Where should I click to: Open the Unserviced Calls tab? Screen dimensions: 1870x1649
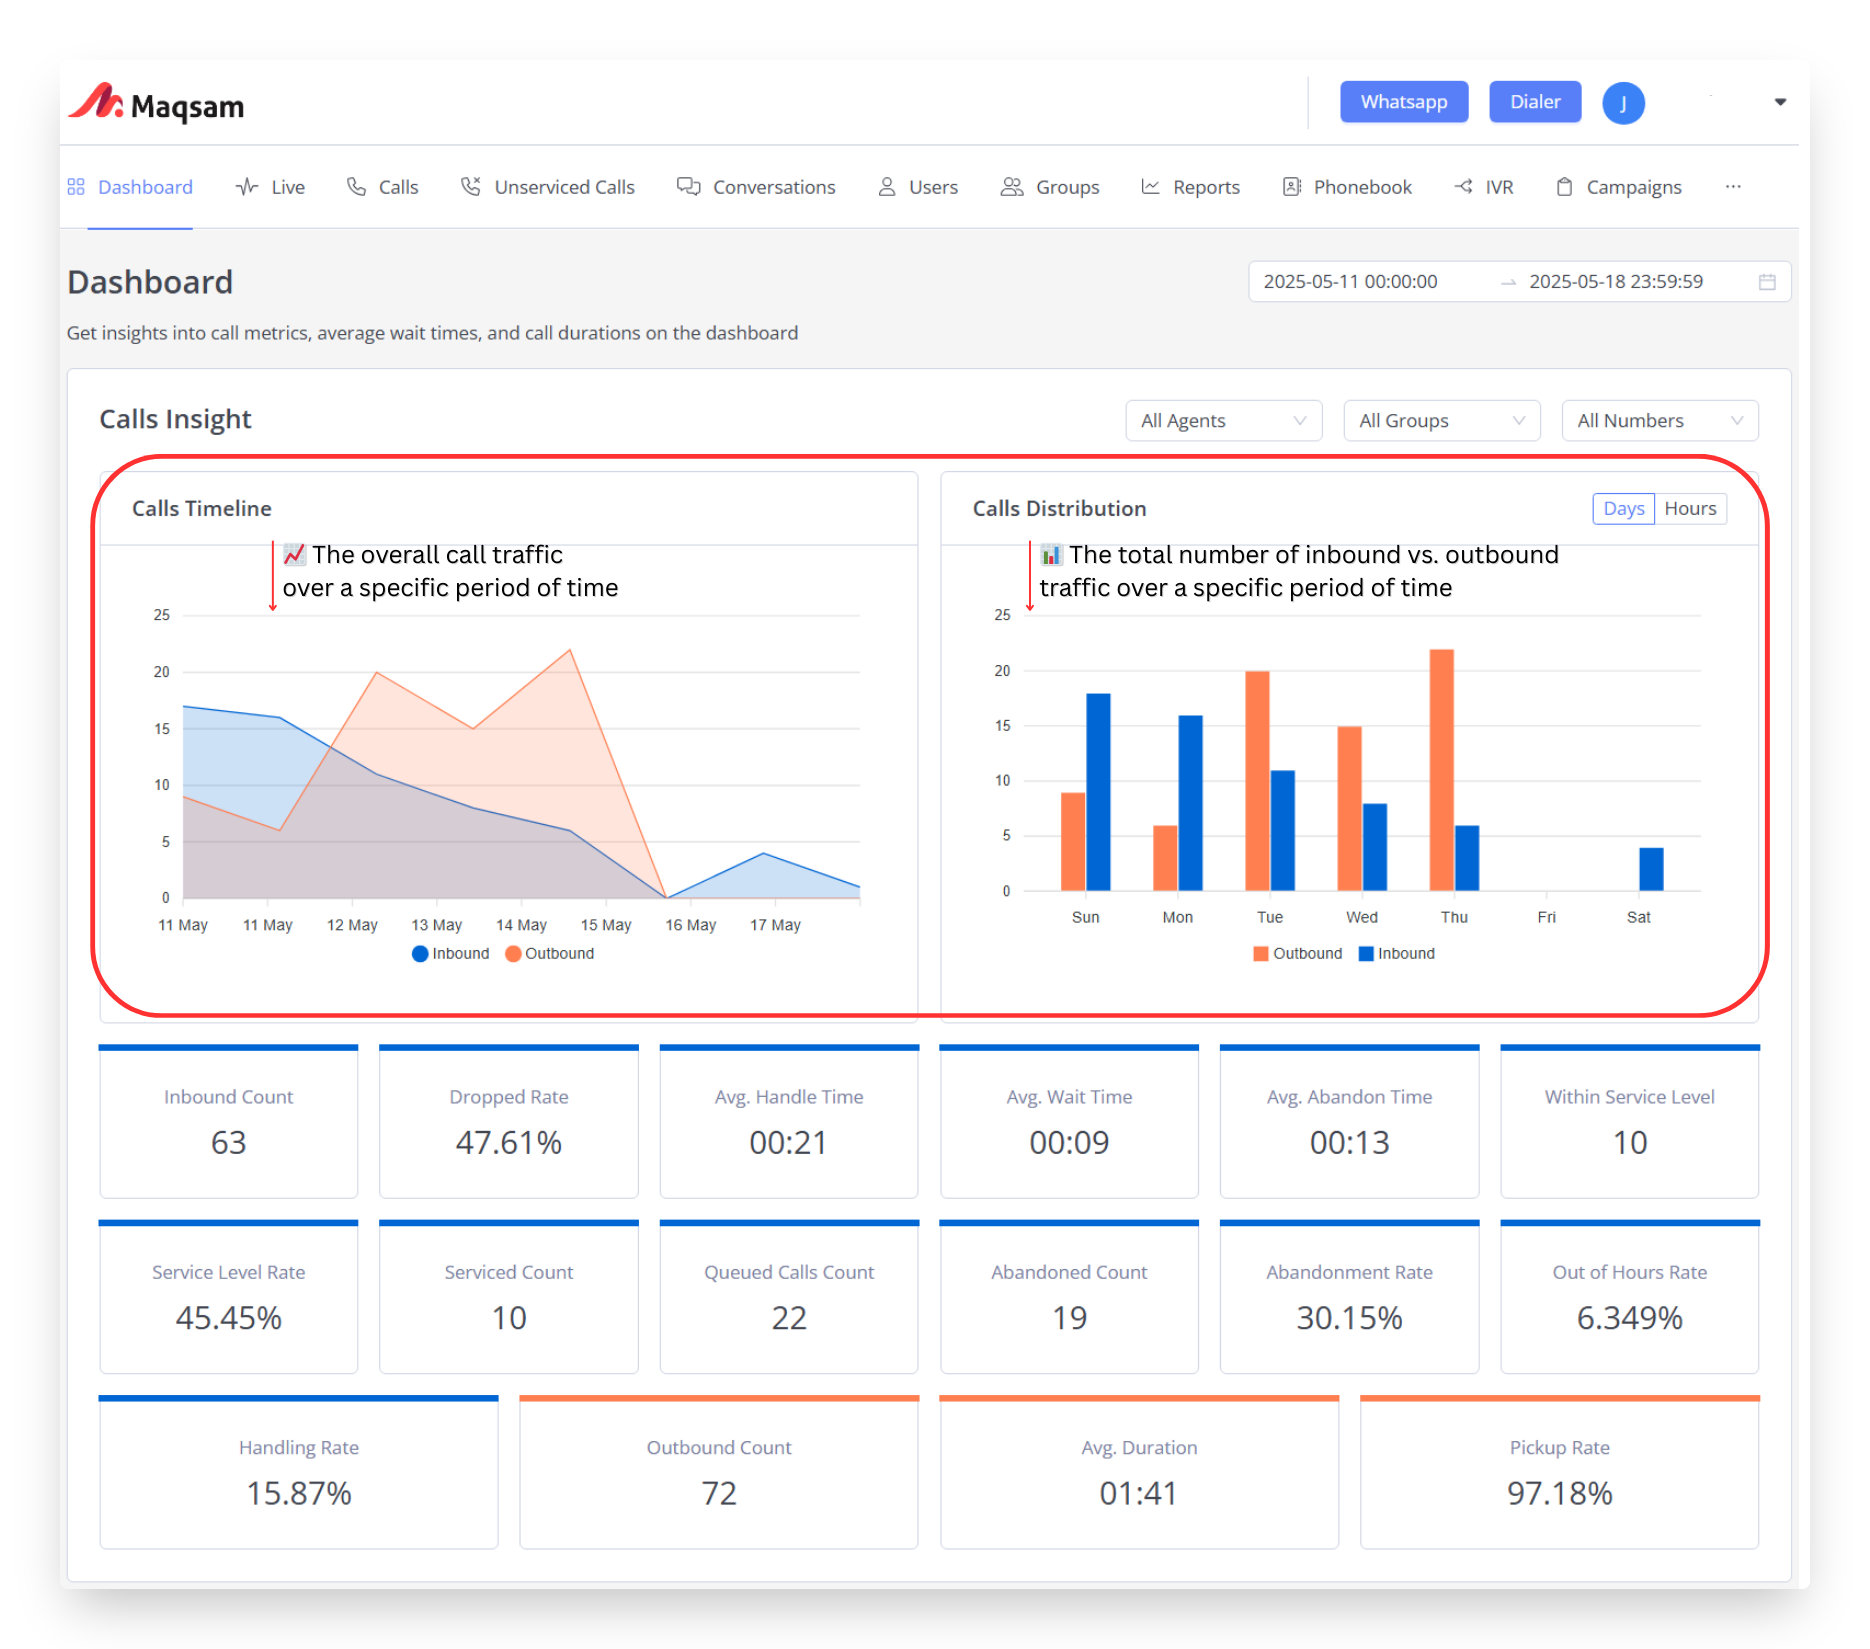[x=547, y=187]
